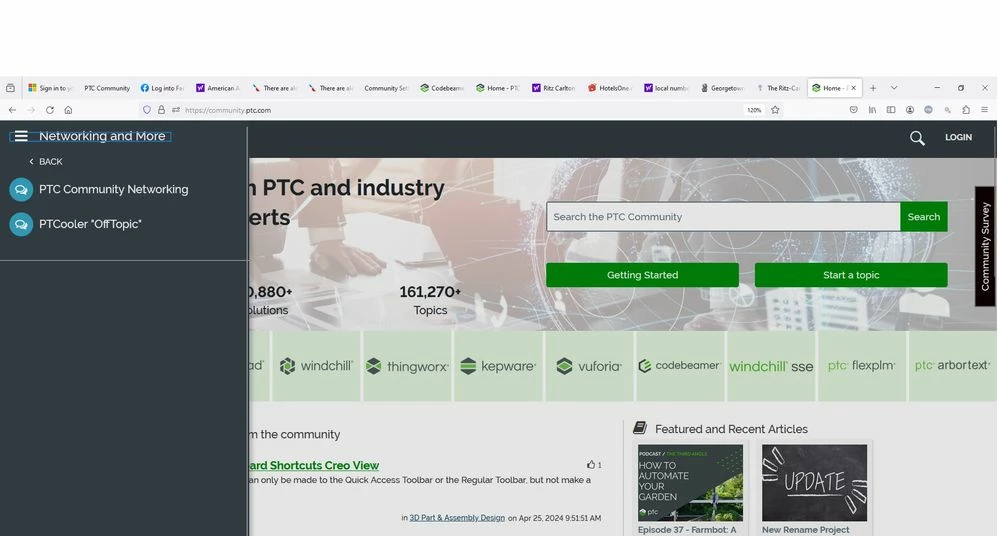Switch to the PTC Community tab
The height and width of the screenshot is (536, 998).
click(x=106, y=88)
